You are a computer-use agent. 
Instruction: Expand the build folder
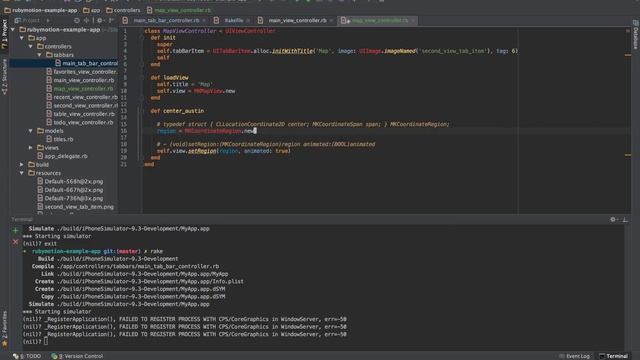pos(22,164)
